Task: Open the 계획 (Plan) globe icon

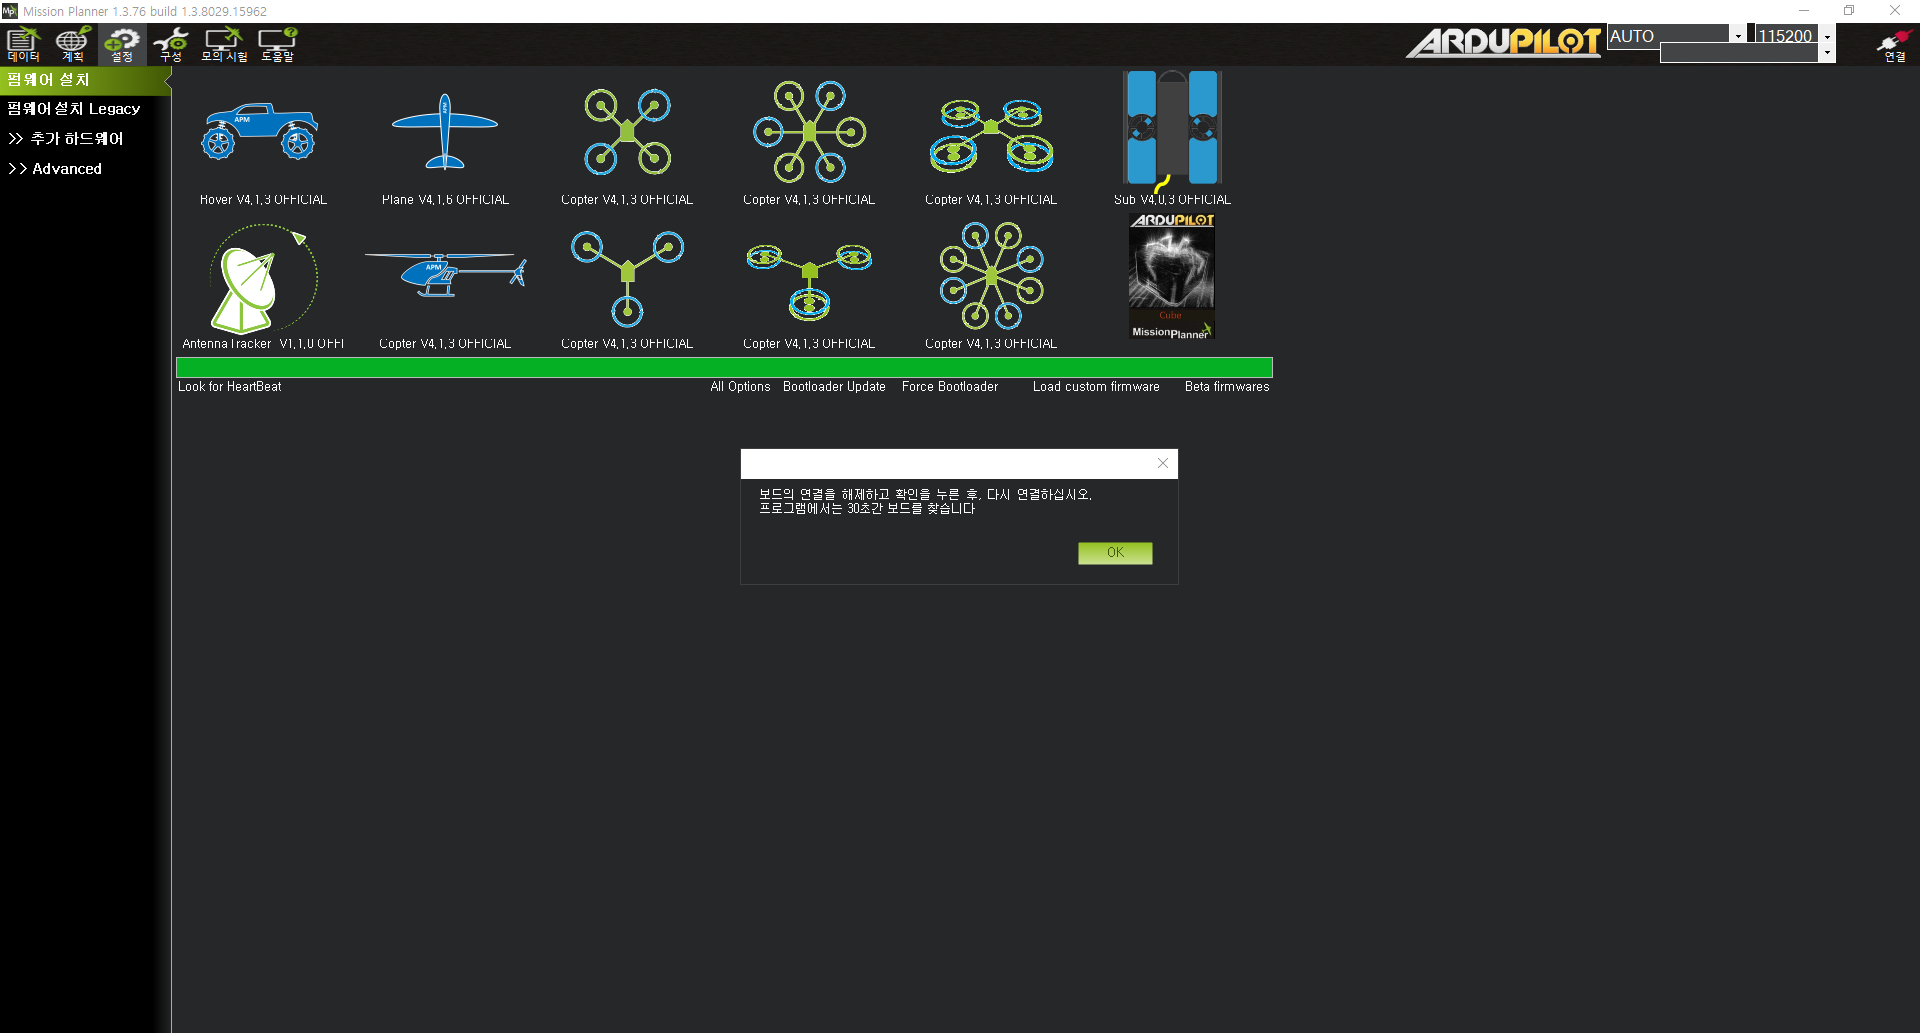Action: [x=72, y=44]
